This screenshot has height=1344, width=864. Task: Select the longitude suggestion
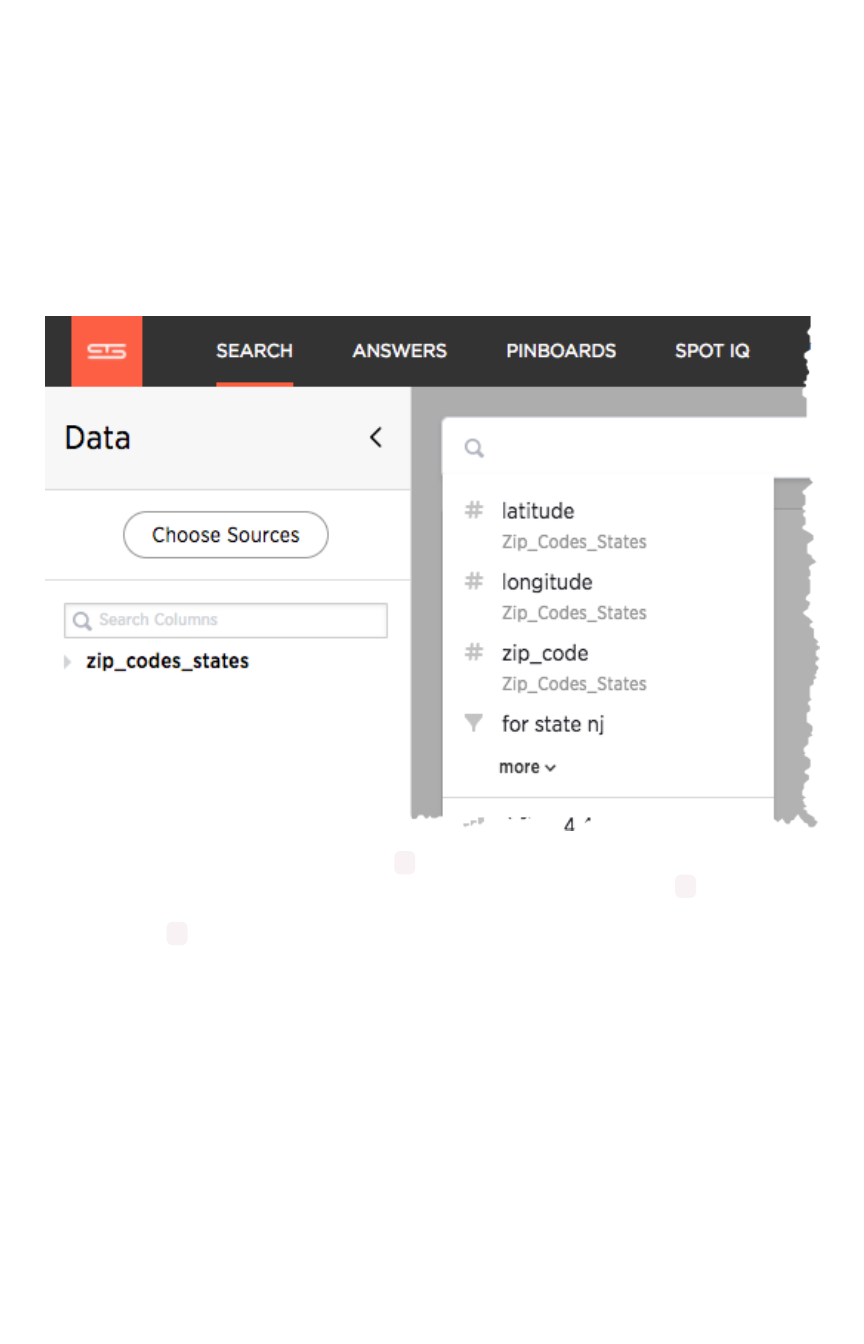(x=547, y=582)
